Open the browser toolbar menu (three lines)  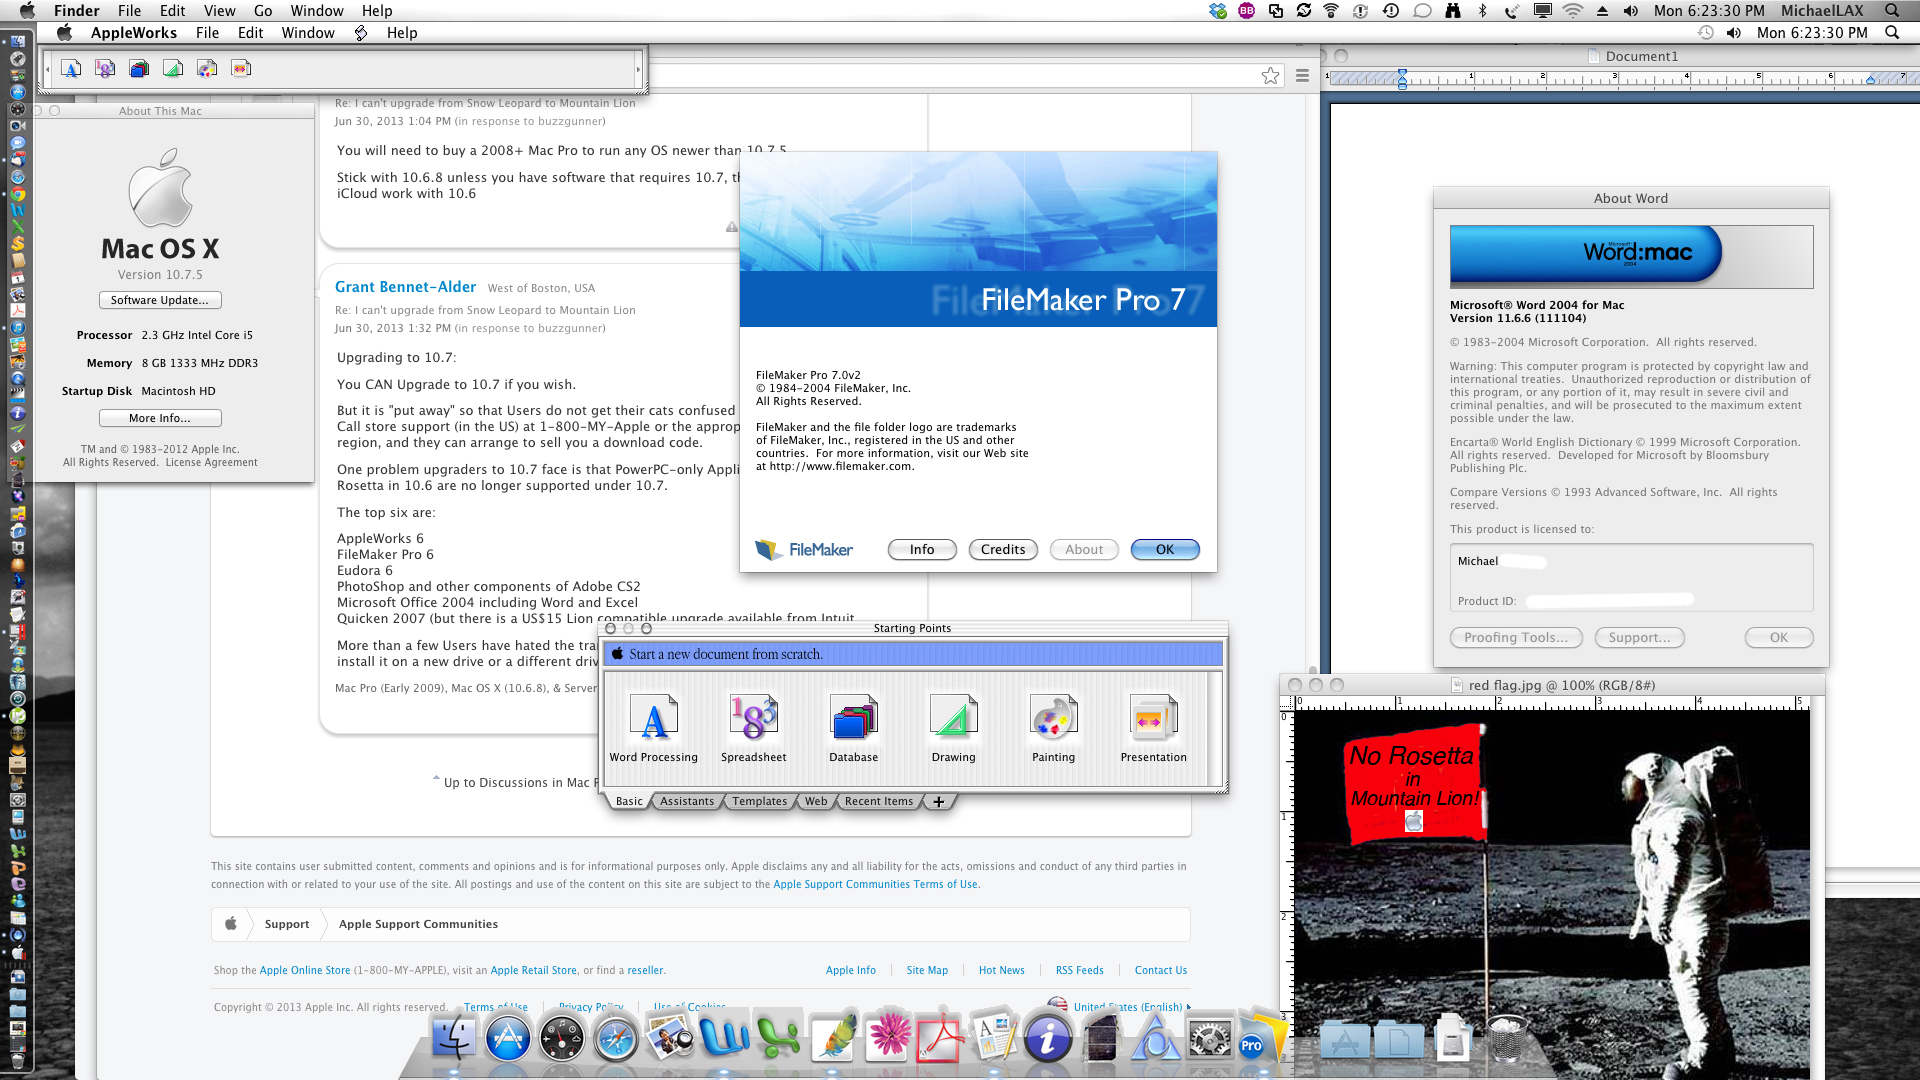click(1302, 76)
